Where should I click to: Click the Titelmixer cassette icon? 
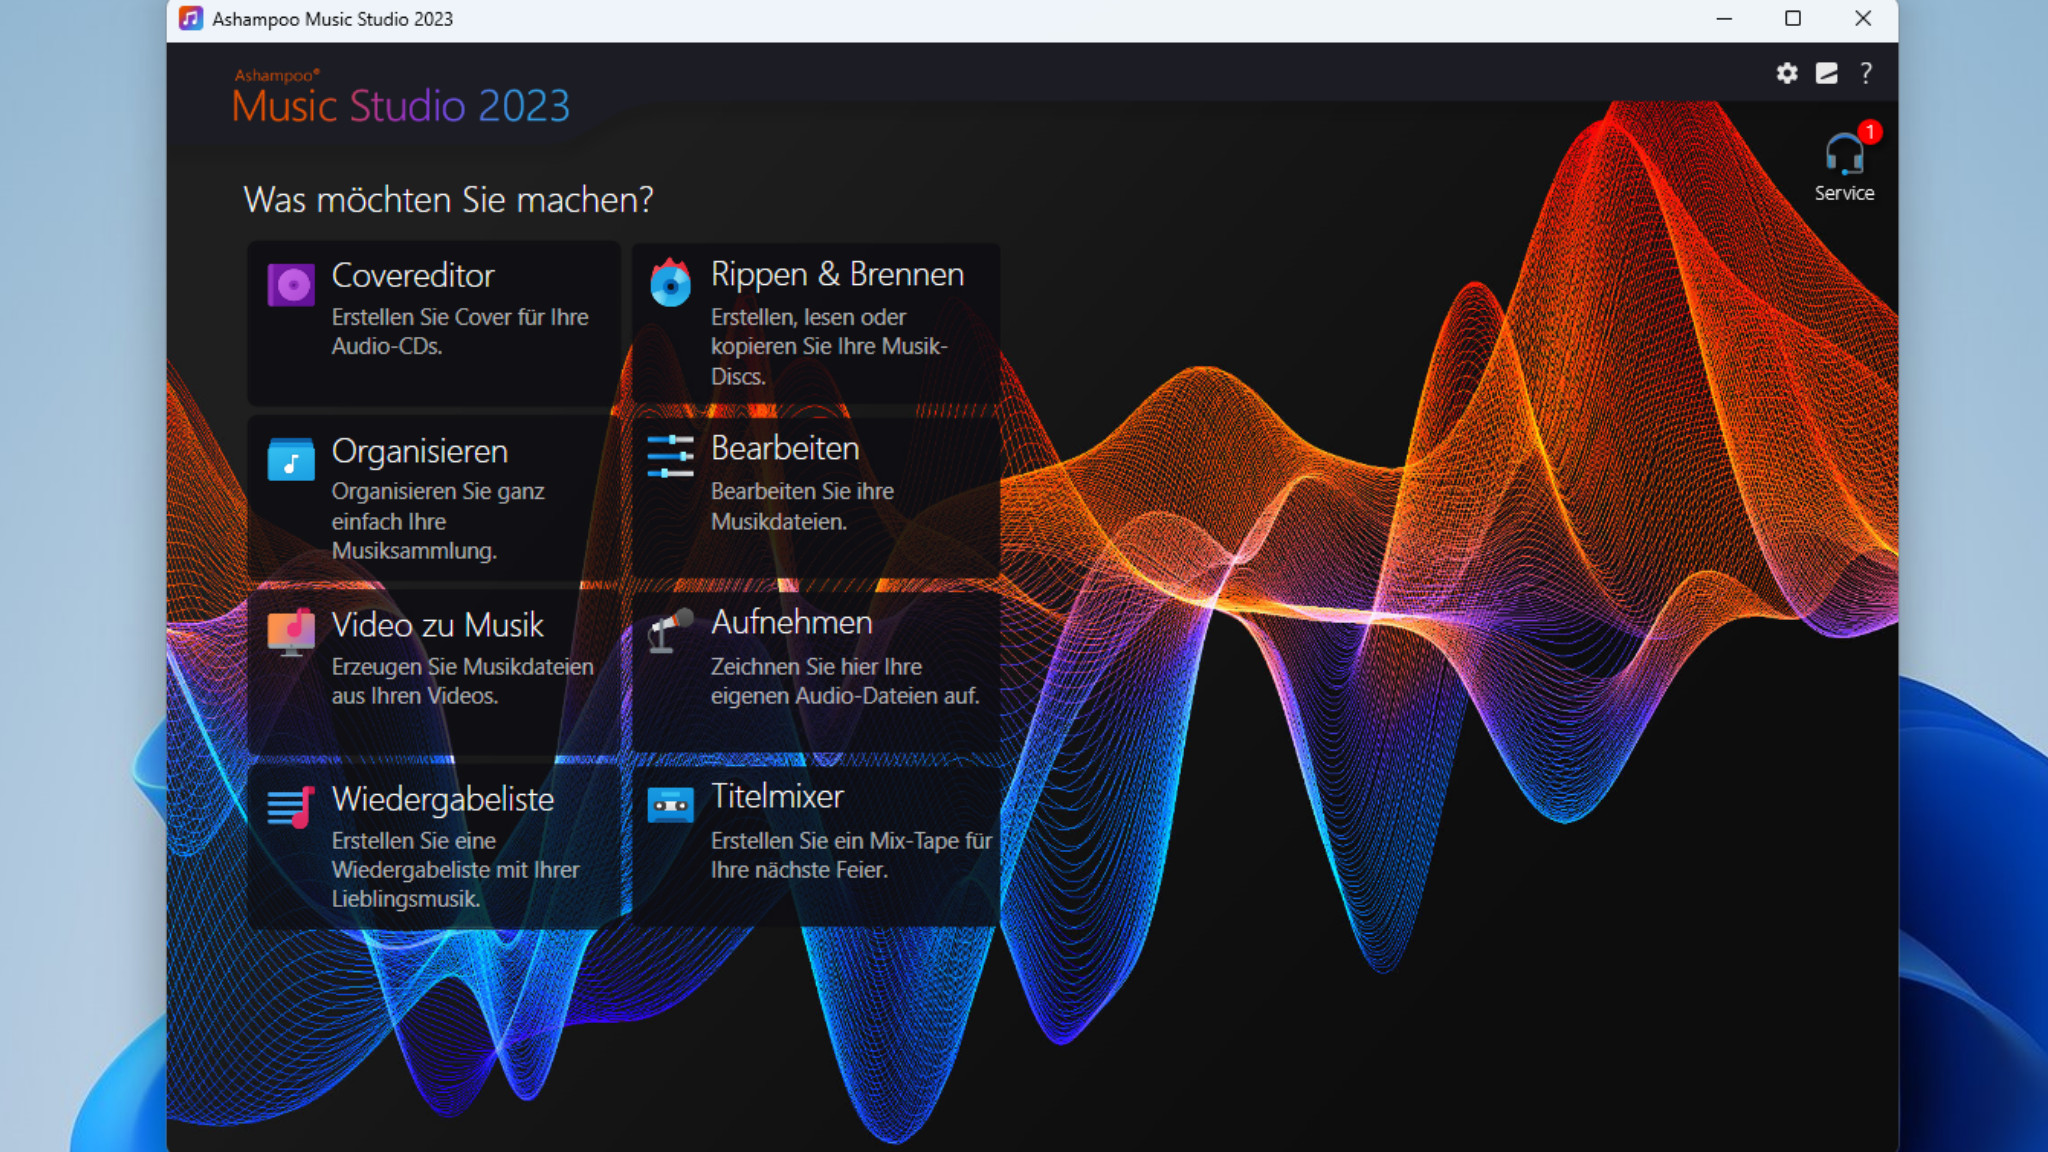(x=670, y=804)
